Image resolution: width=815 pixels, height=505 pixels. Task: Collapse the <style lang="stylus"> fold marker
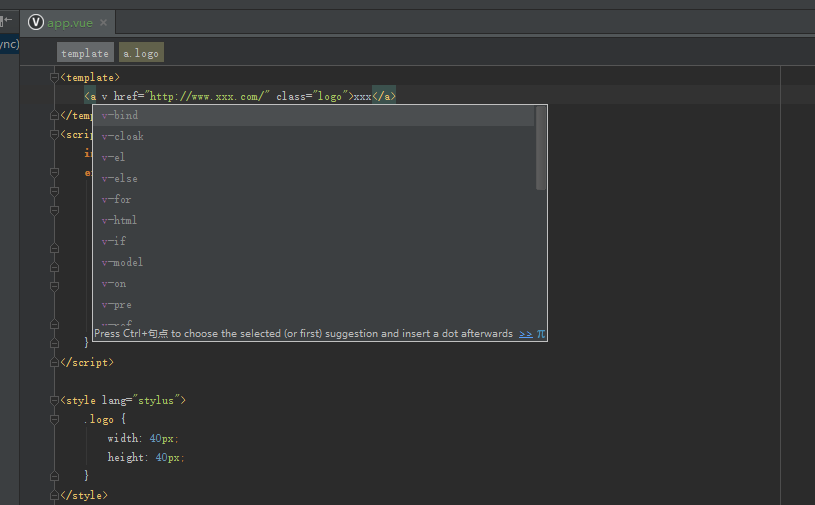click(54, 400)
